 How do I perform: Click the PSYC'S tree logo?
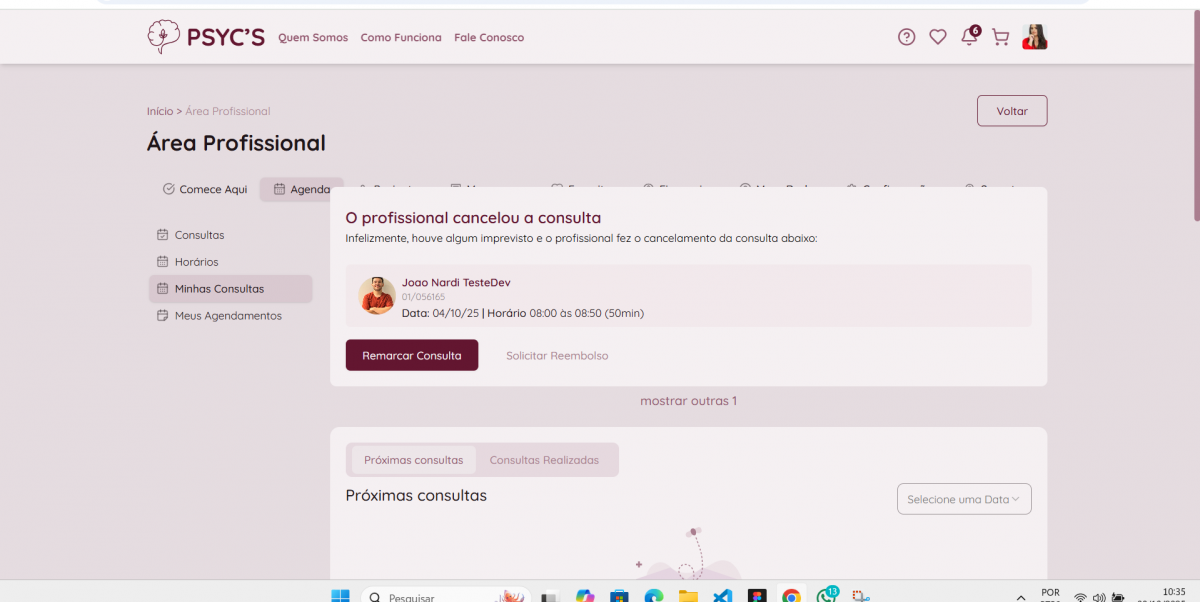click(163, 37)
